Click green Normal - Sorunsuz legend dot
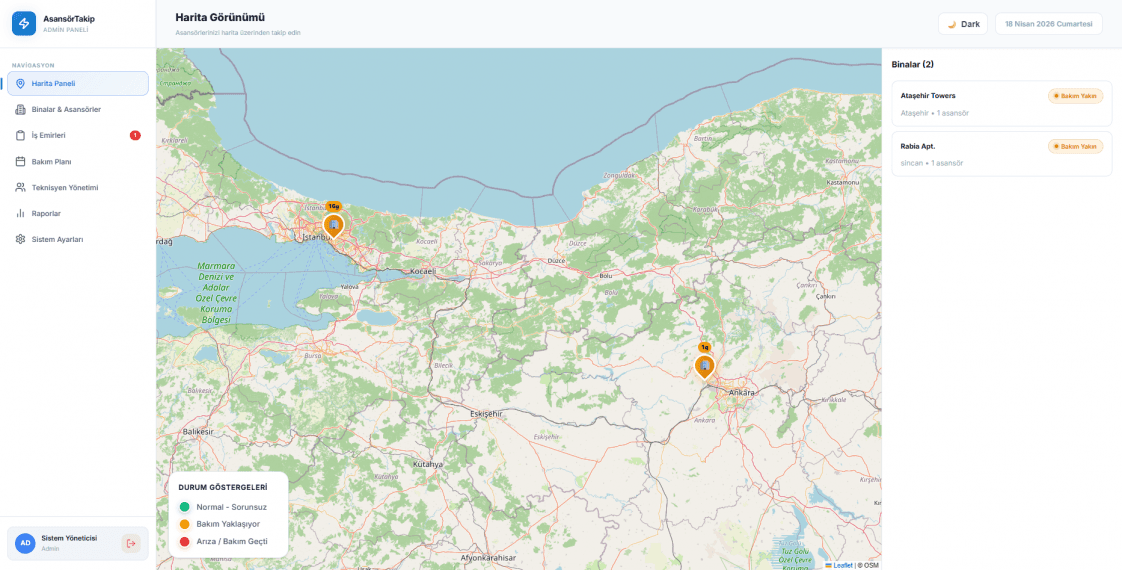Screen dimensions: 1122x570 pyautogui.click(x=185, y=507)
